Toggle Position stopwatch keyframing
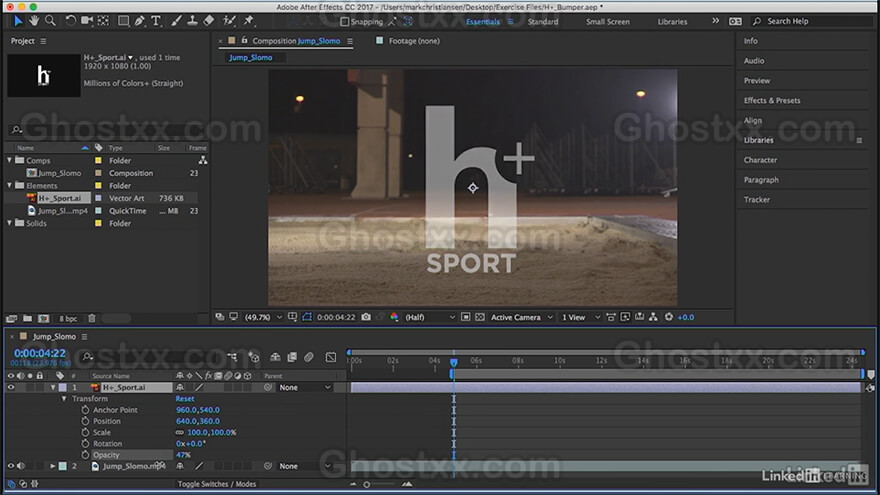 click(x=85, y=421)
